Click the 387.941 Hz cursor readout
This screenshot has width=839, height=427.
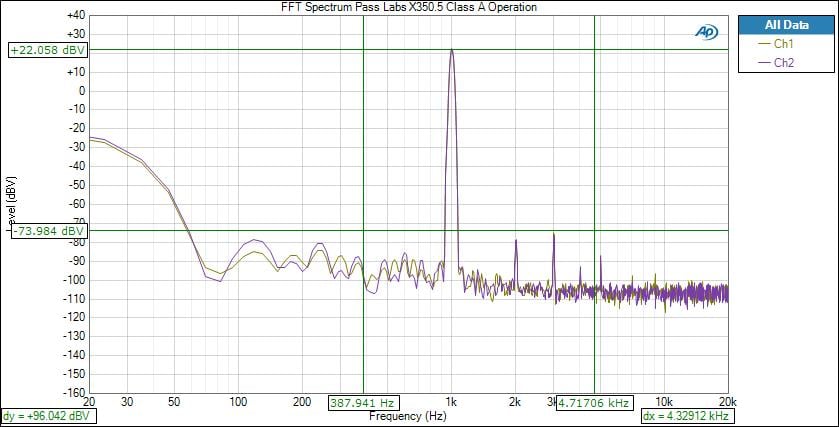click(x=363, y=403)
